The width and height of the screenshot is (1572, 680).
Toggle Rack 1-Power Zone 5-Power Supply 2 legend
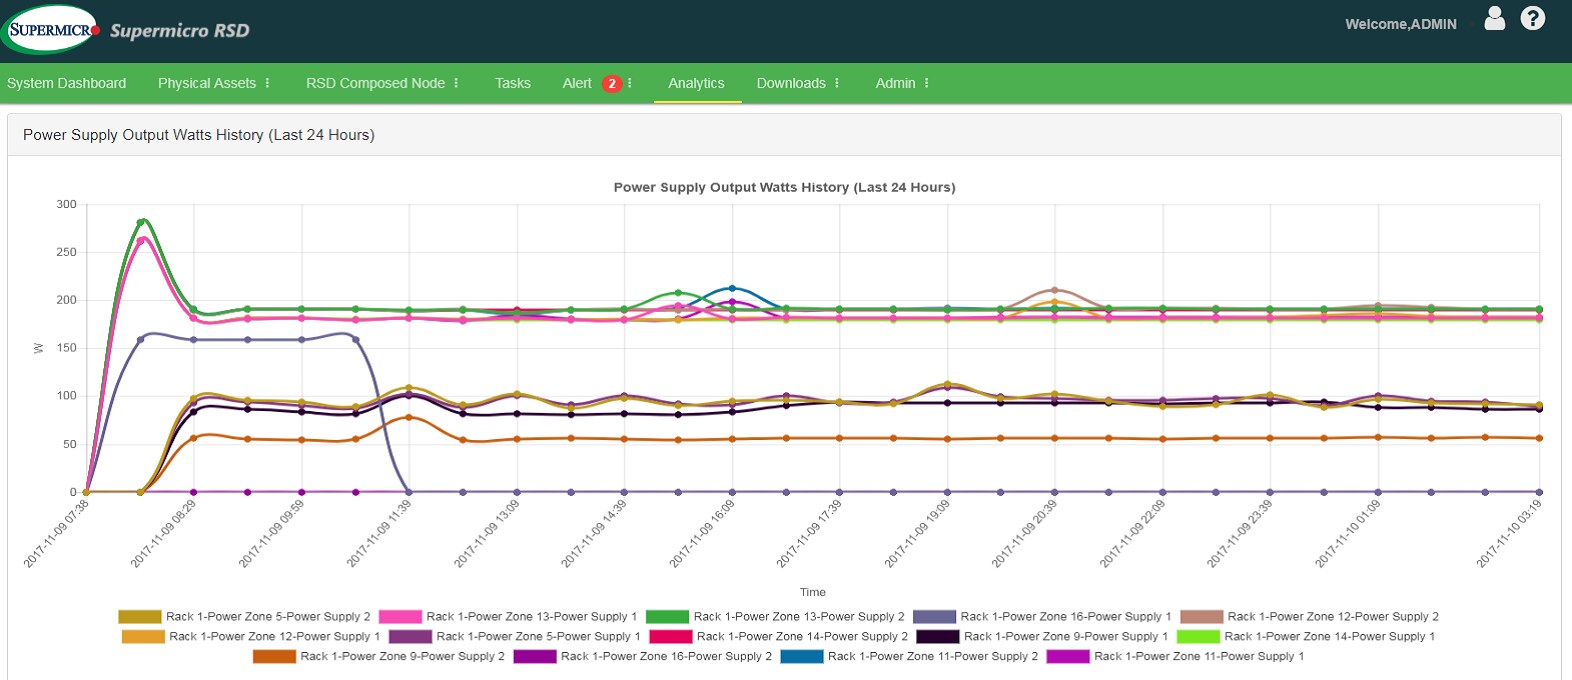pyautogui.click(x=267, y=617)
